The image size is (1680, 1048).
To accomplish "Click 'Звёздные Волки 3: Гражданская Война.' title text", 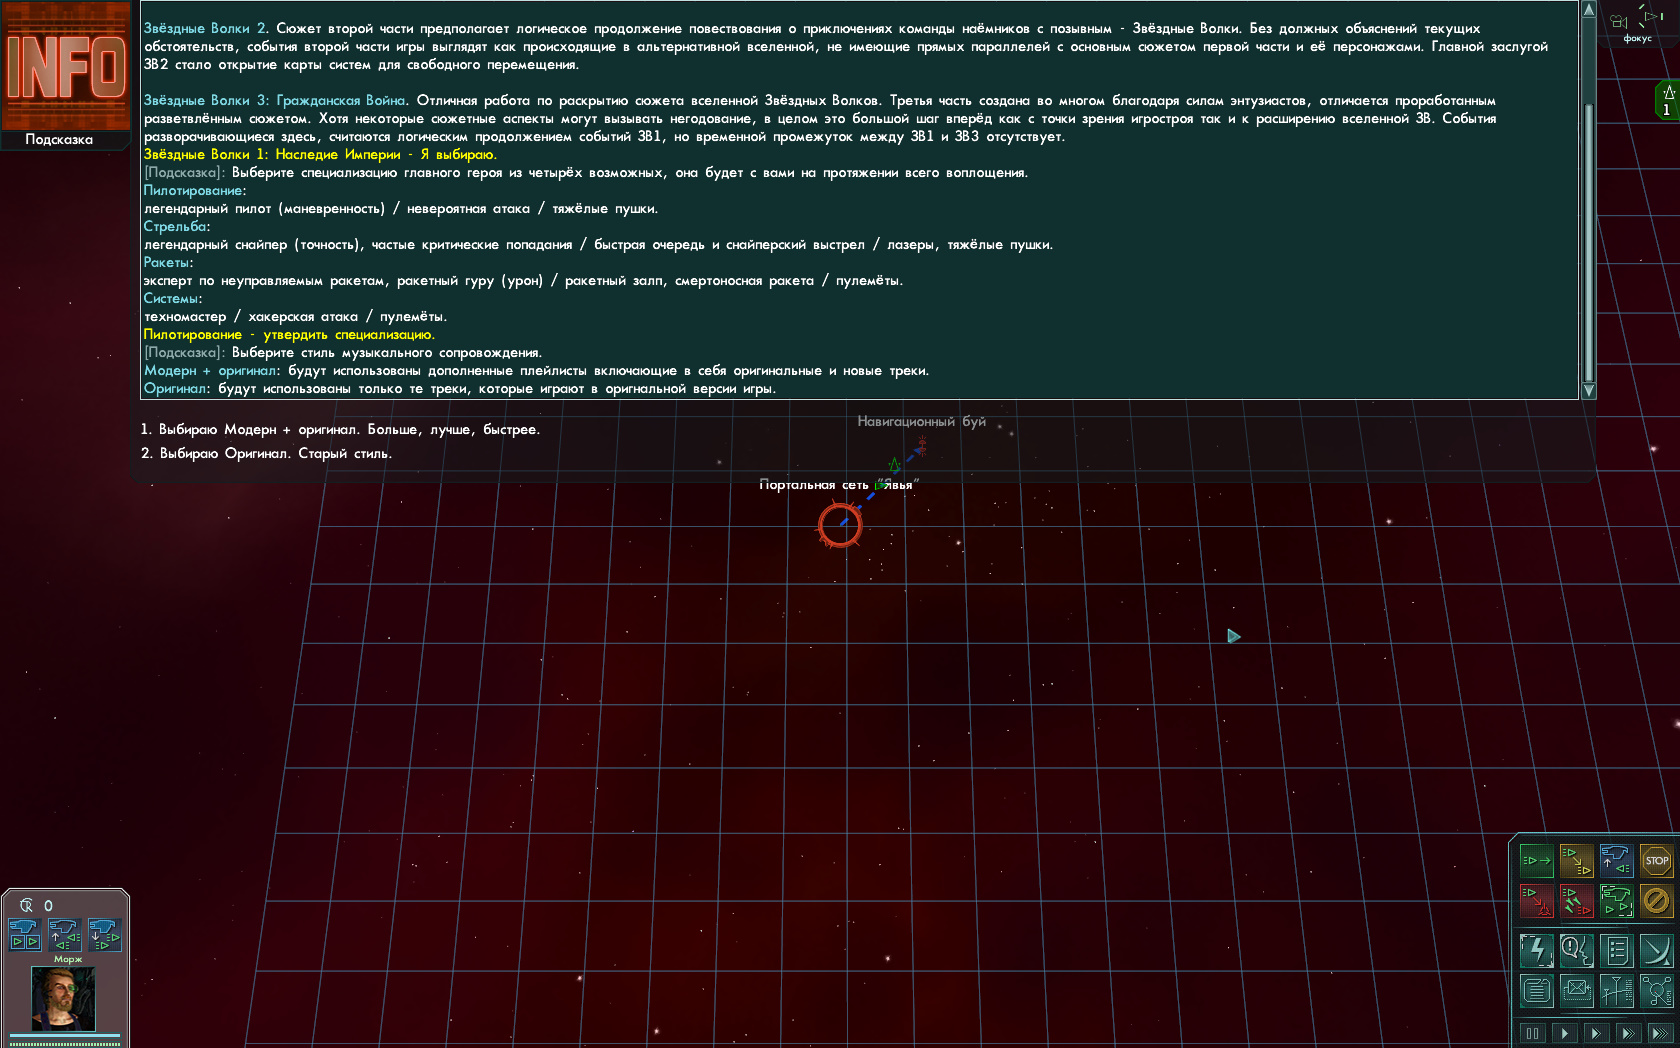I will click(276, 101).
